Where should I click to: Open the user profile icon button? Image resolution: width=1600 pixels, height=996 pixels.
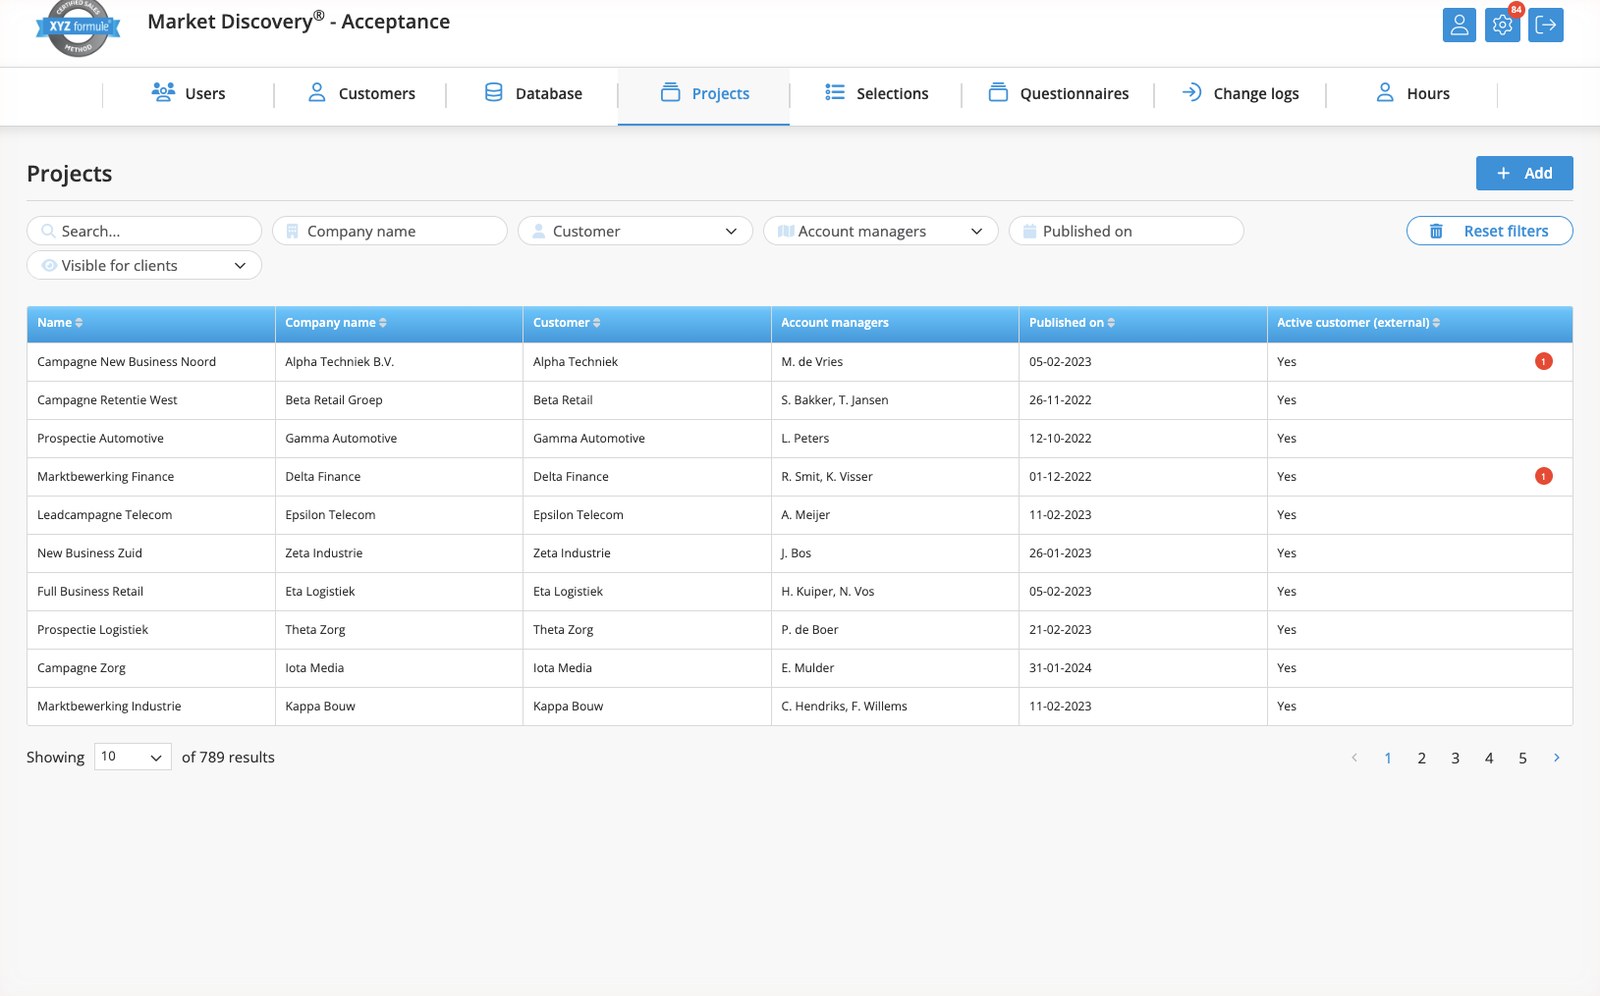pos(1459,25)
